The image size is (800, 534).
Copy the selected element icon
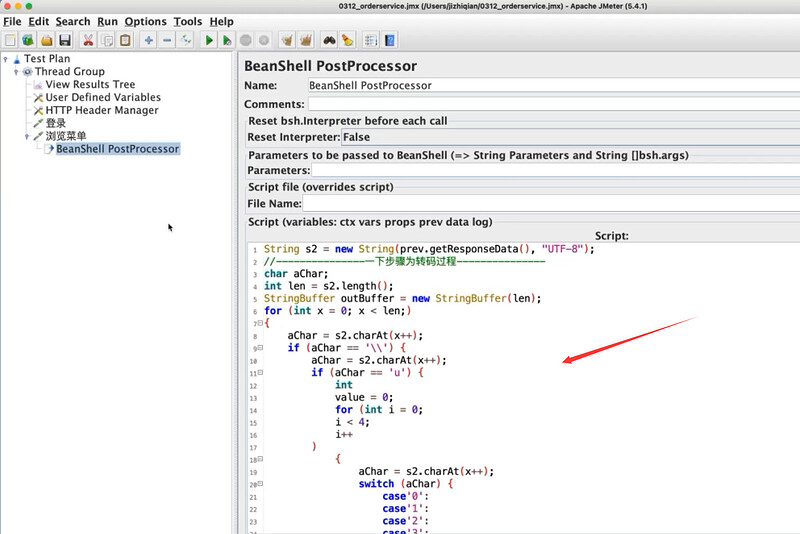[x=107, y=40]
